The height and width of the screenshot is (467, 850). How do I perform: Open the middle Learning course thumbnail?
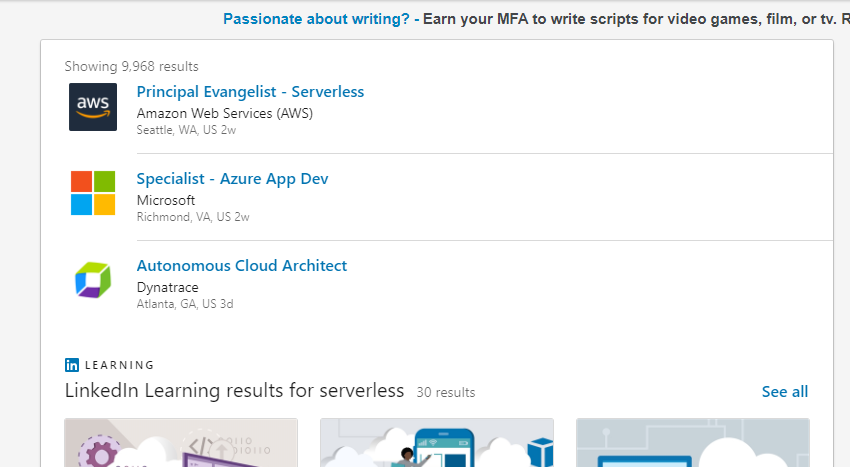pyautogui.click(x=436, y=443)
